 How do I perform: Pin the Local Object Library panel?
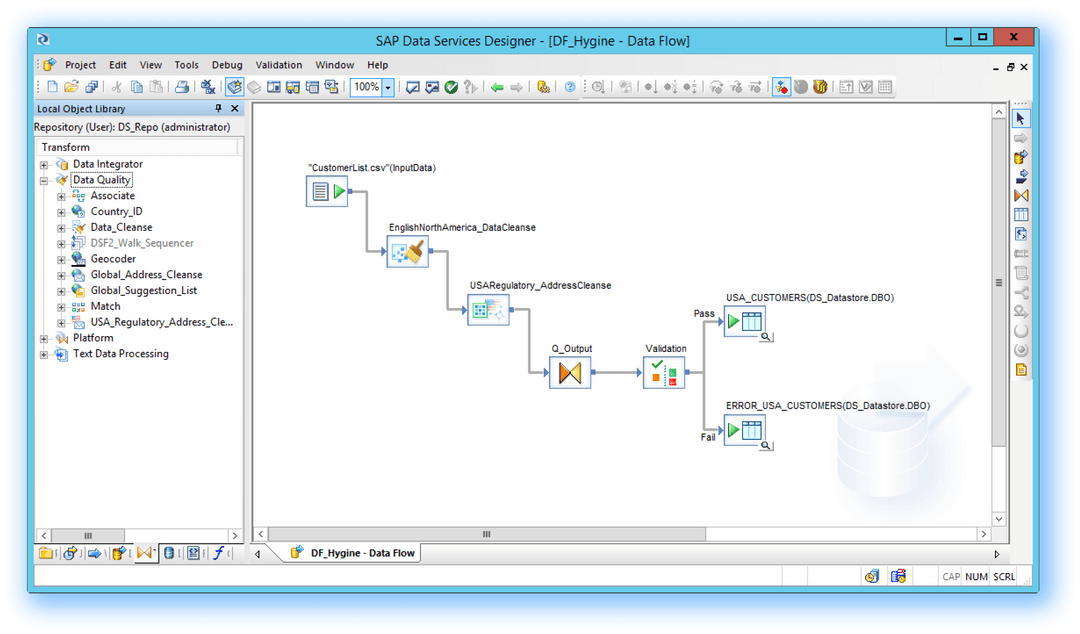[x=217, y=108]
